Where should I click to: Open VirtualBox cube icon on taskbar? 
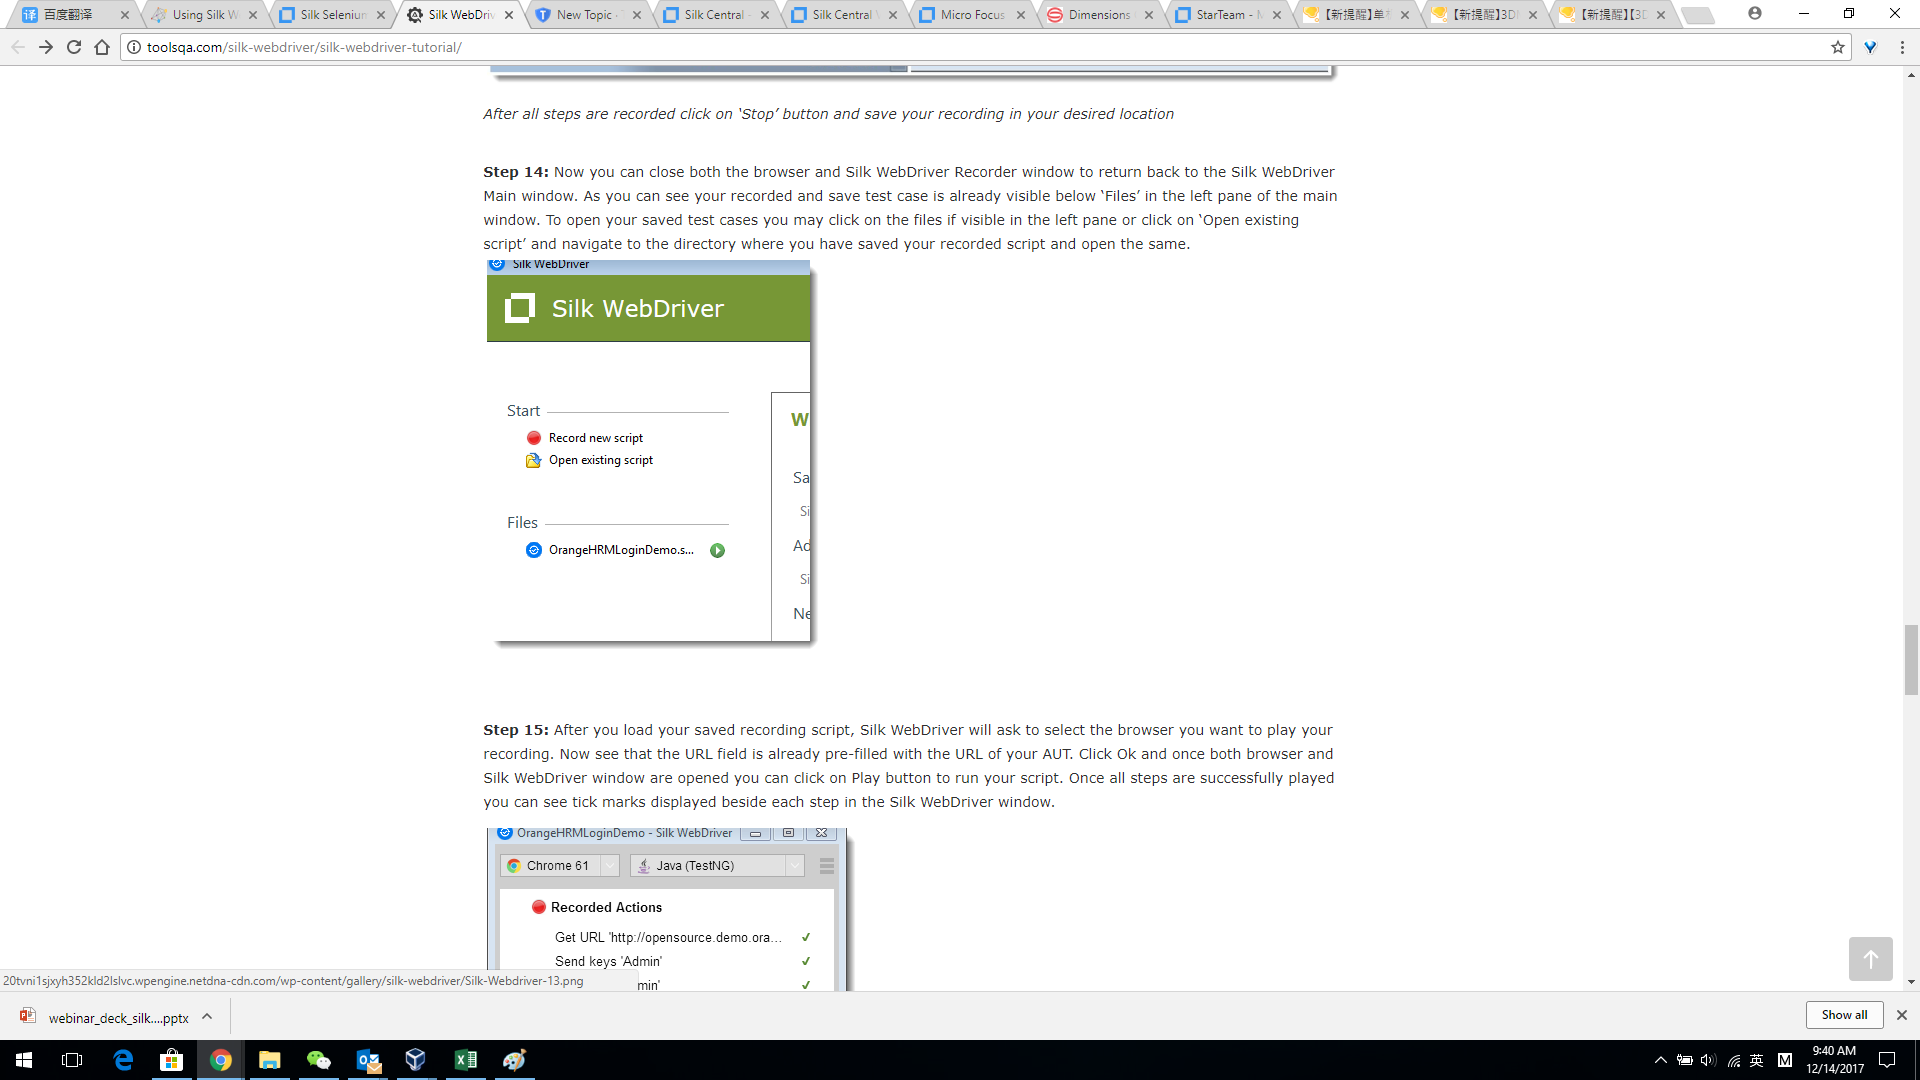tap(416, 1060)
